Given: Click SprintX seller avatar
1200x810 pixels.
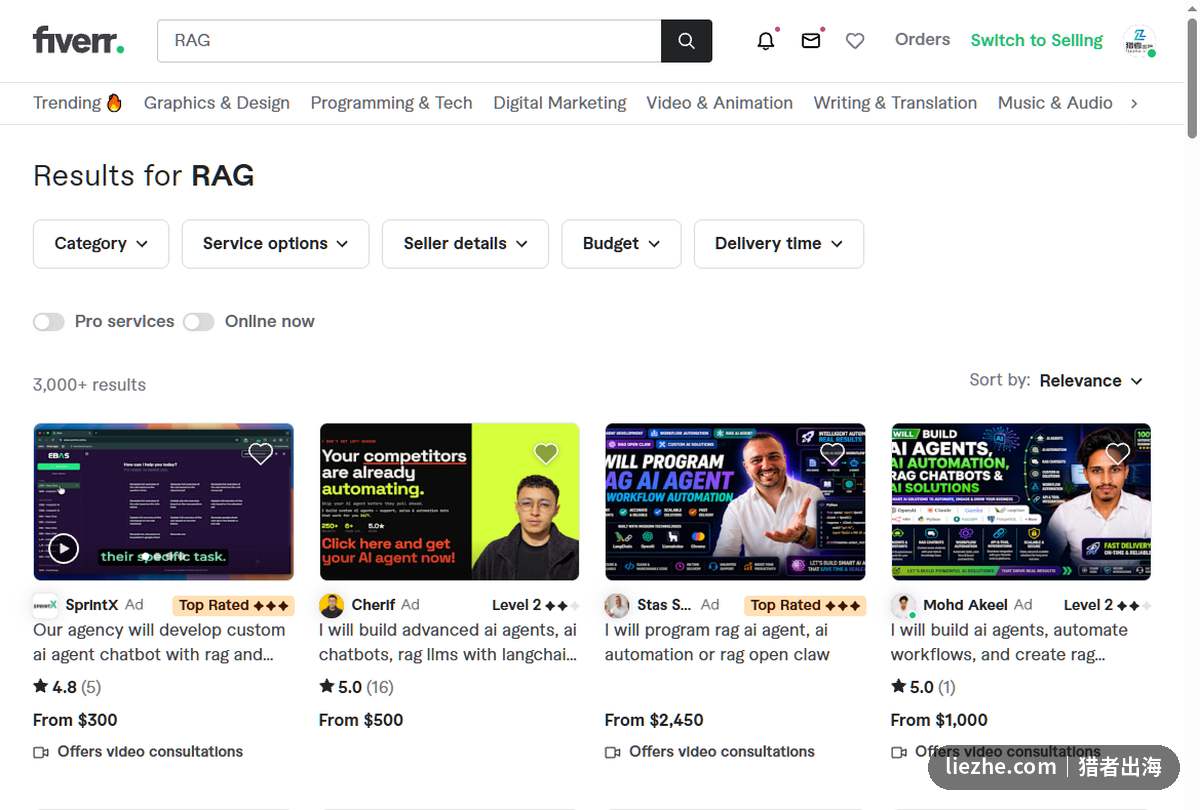Looking at the screenshot, I should [x=45, y=605].
